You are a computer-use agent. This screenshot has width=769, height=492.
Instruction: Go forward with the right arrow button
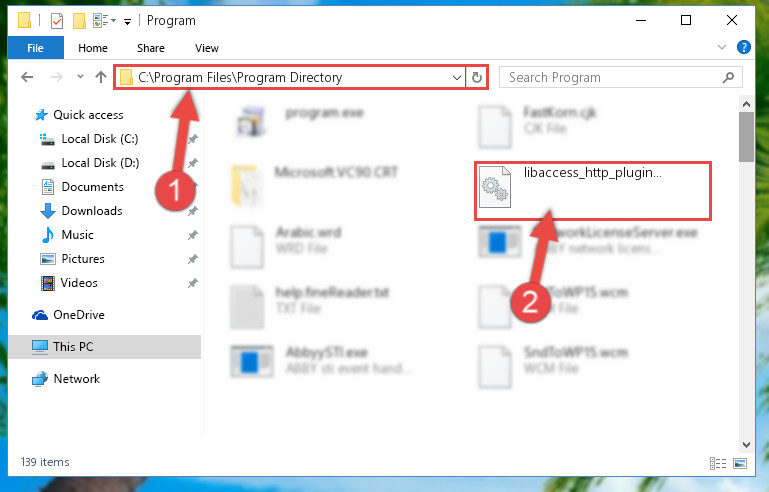click(x=57, y=77)
